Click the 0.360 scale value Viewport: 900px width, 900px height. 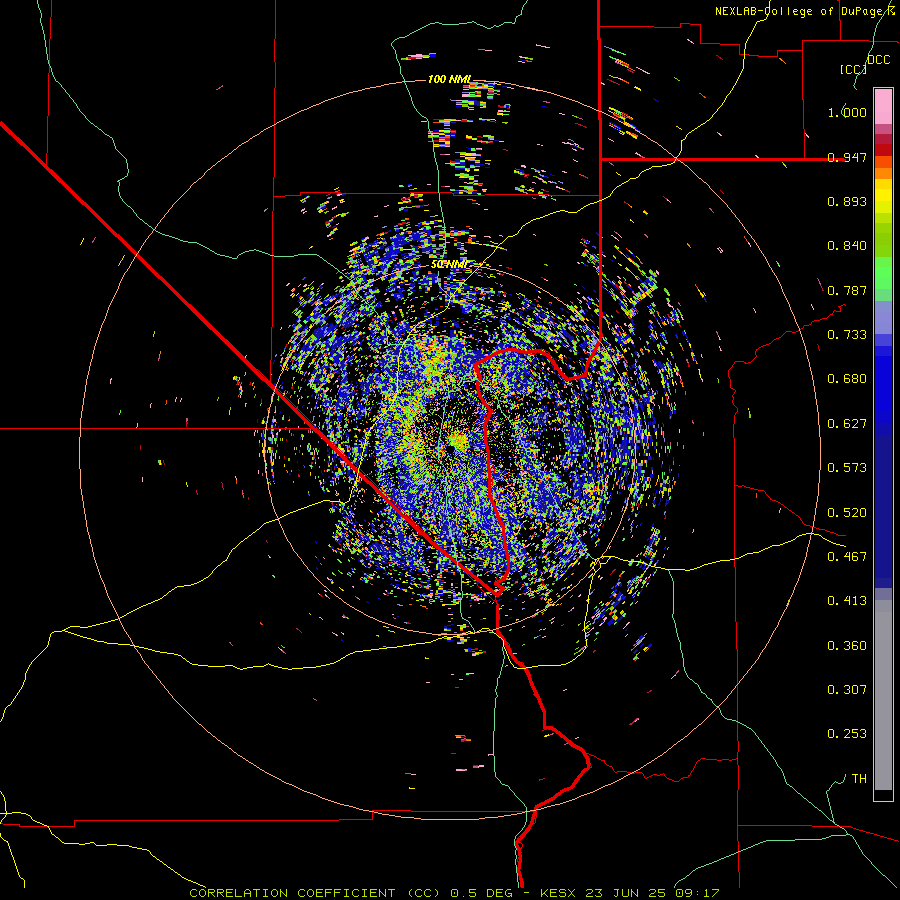pos(847,646)
